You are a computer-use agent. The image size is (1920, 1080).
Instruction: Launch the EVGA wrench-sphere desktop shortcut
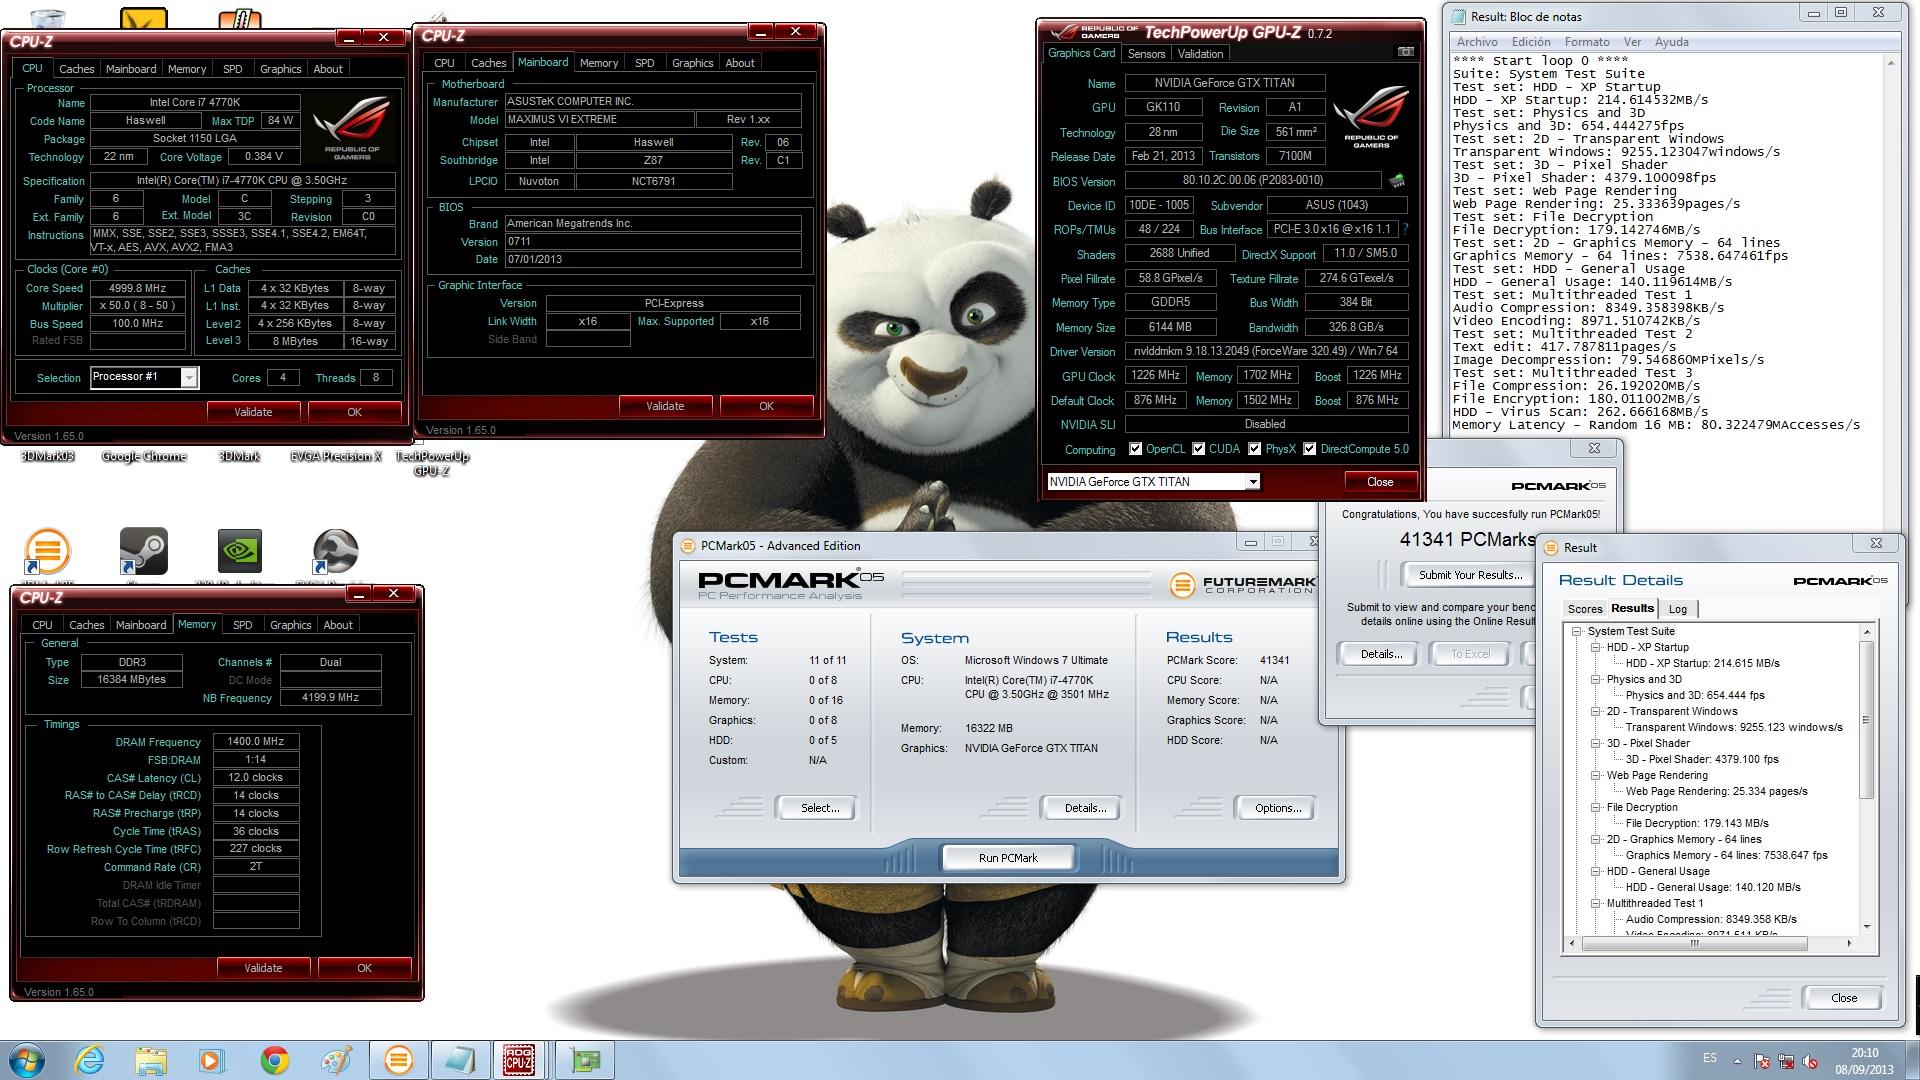(x=336, y=551)
